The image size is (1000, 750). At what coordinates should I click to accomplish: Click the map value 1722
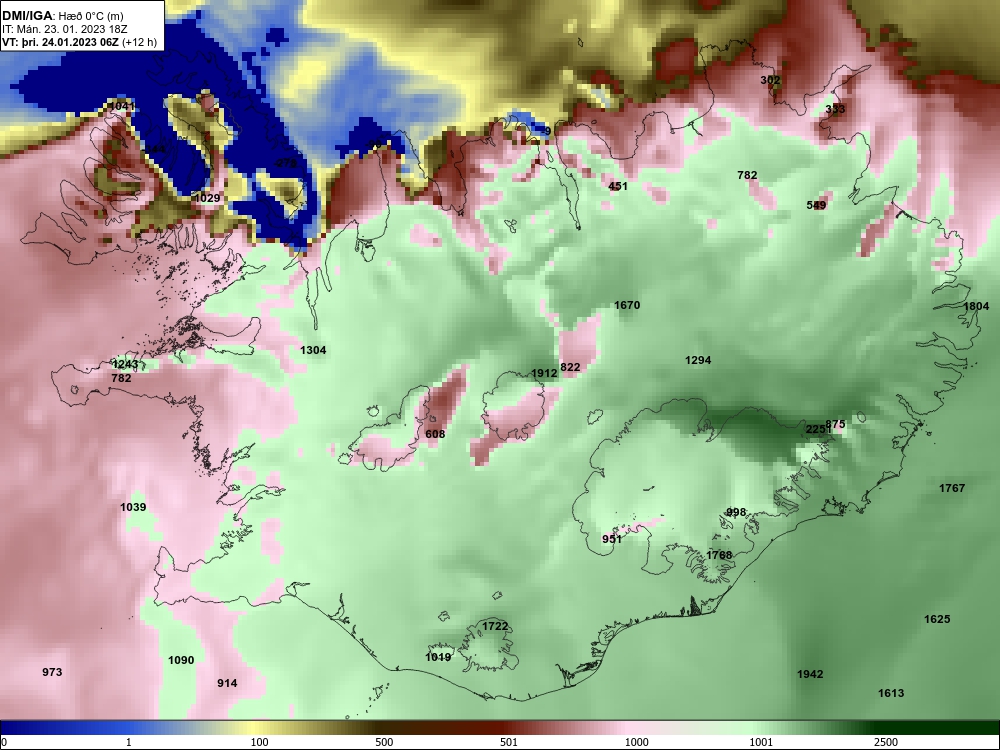[x=495, y=626]
